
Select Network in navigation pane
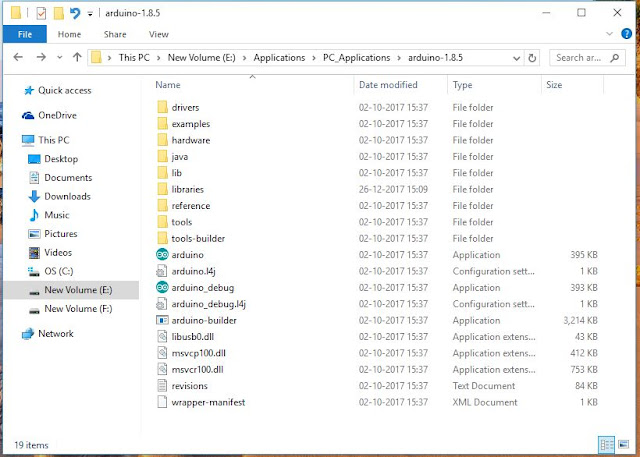[x=56, y=334]
